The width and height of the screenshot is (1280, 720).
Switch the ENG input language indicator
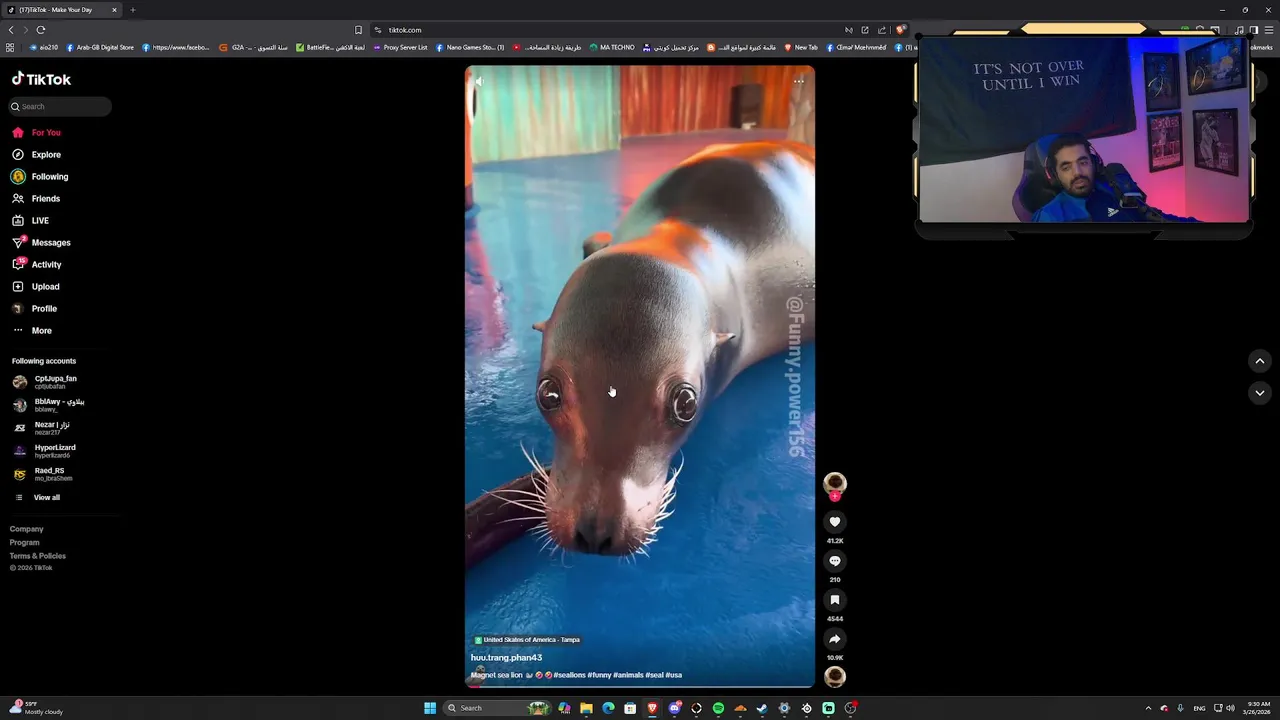pos(1199,708)
